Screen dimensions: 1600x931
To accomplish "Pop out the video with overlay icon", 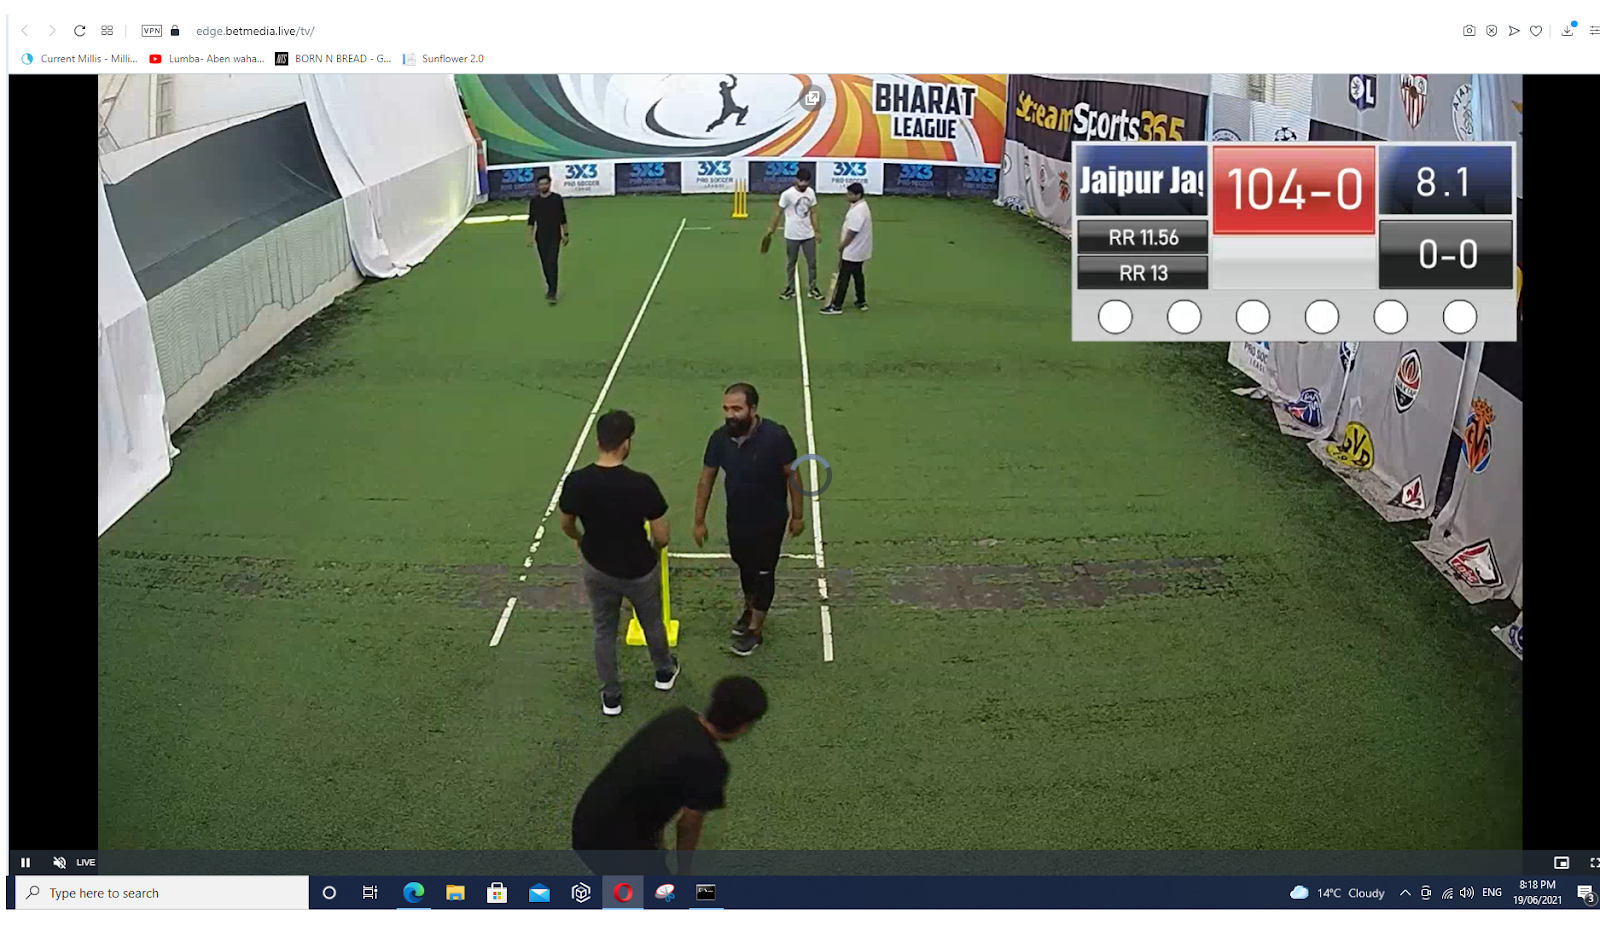I will click(x=812, y=98).
